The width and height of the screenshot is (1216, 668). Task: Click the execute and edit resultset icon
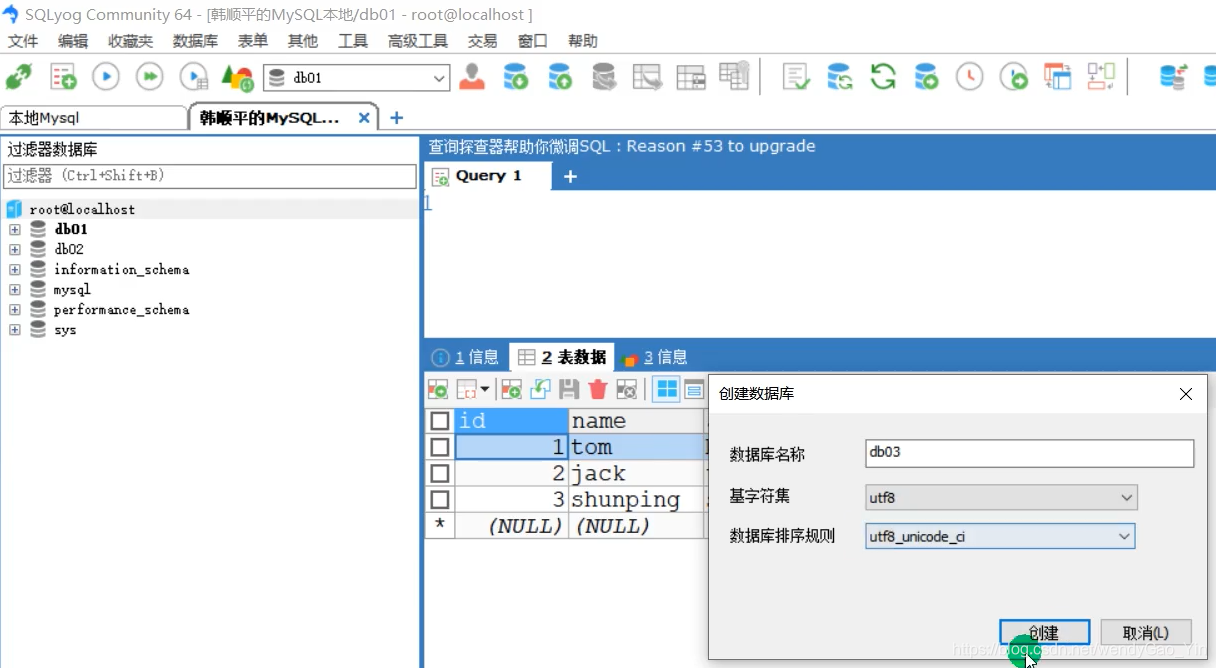pyautogui.click(x=194, y=77)
